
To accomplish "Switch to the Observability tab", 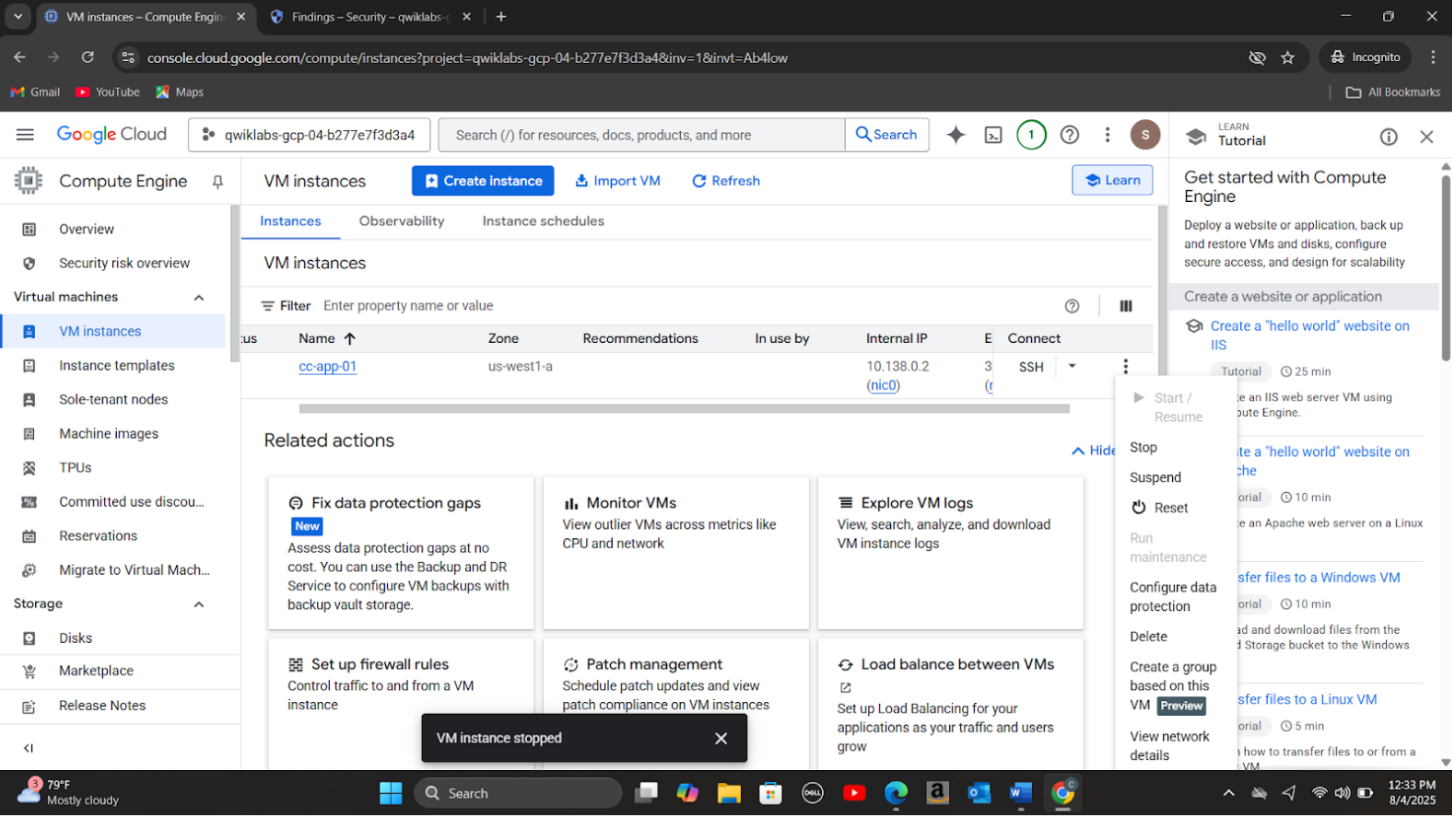I will 401,221.
